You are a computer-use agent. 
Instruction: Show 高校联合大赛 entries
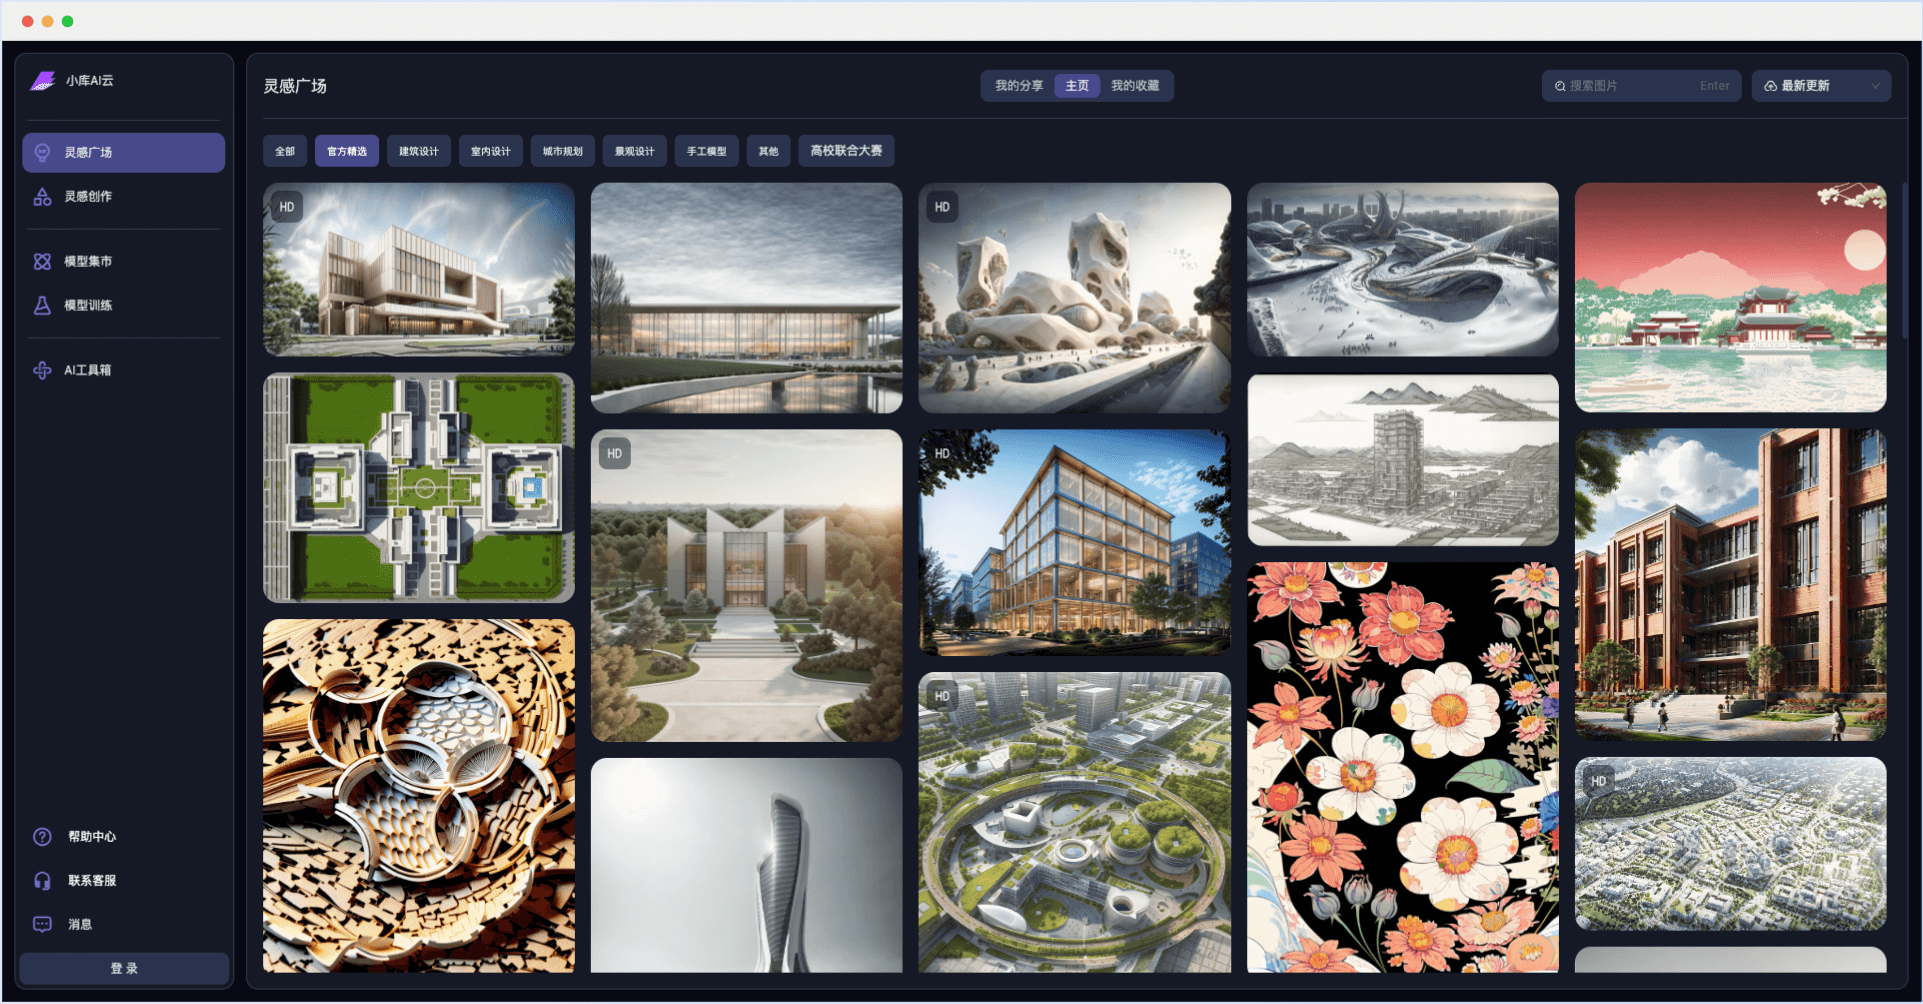pyautogui.click(x=846, y=151)
